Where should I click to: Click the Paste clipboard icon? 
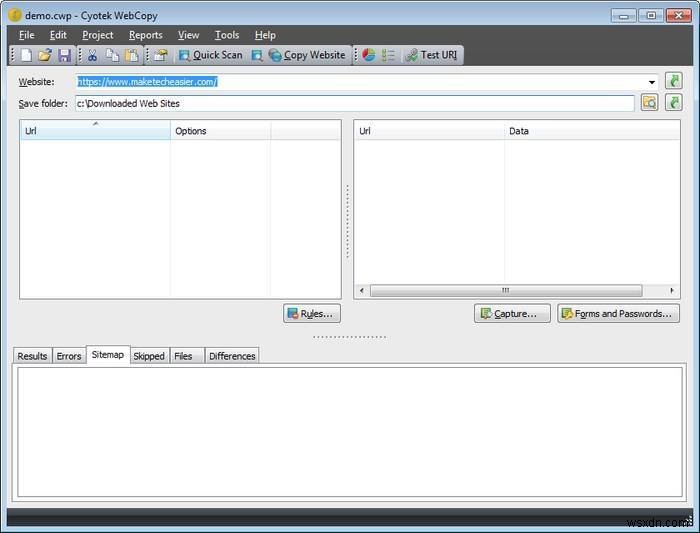pos(132,55)
